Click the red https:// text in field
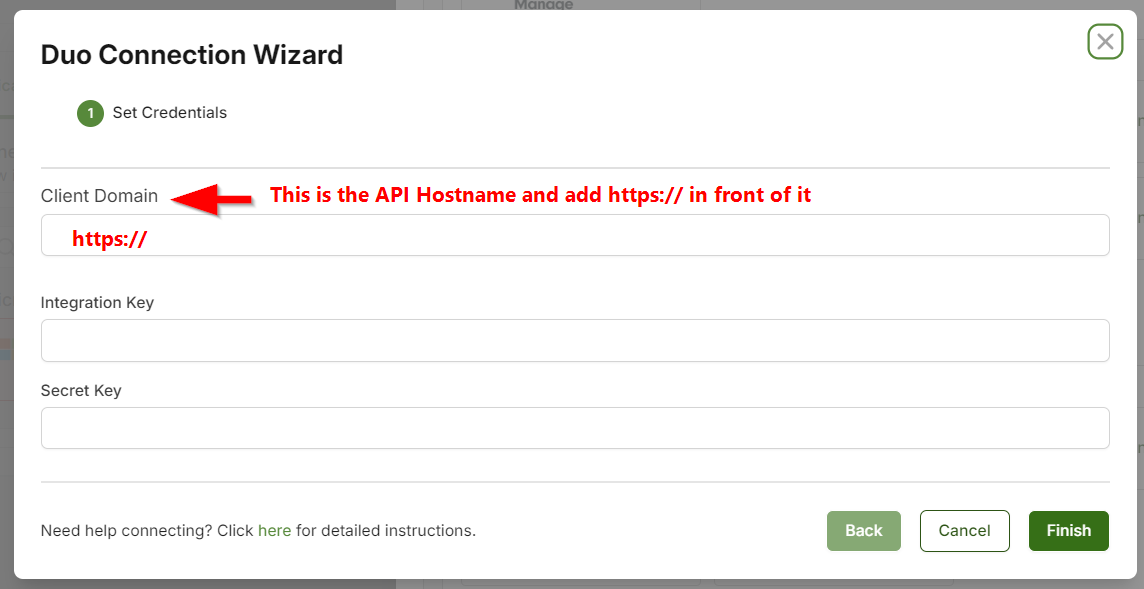 tap(110, 239)
